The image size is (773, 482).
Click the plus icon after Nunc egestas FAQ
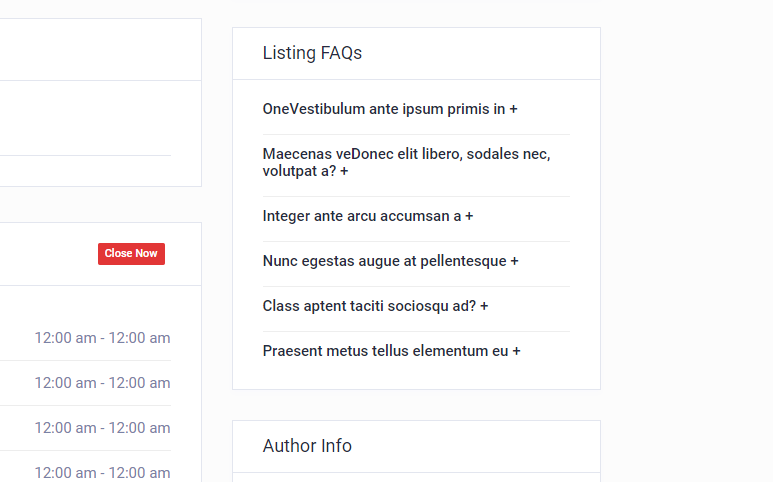pos(514,261)
